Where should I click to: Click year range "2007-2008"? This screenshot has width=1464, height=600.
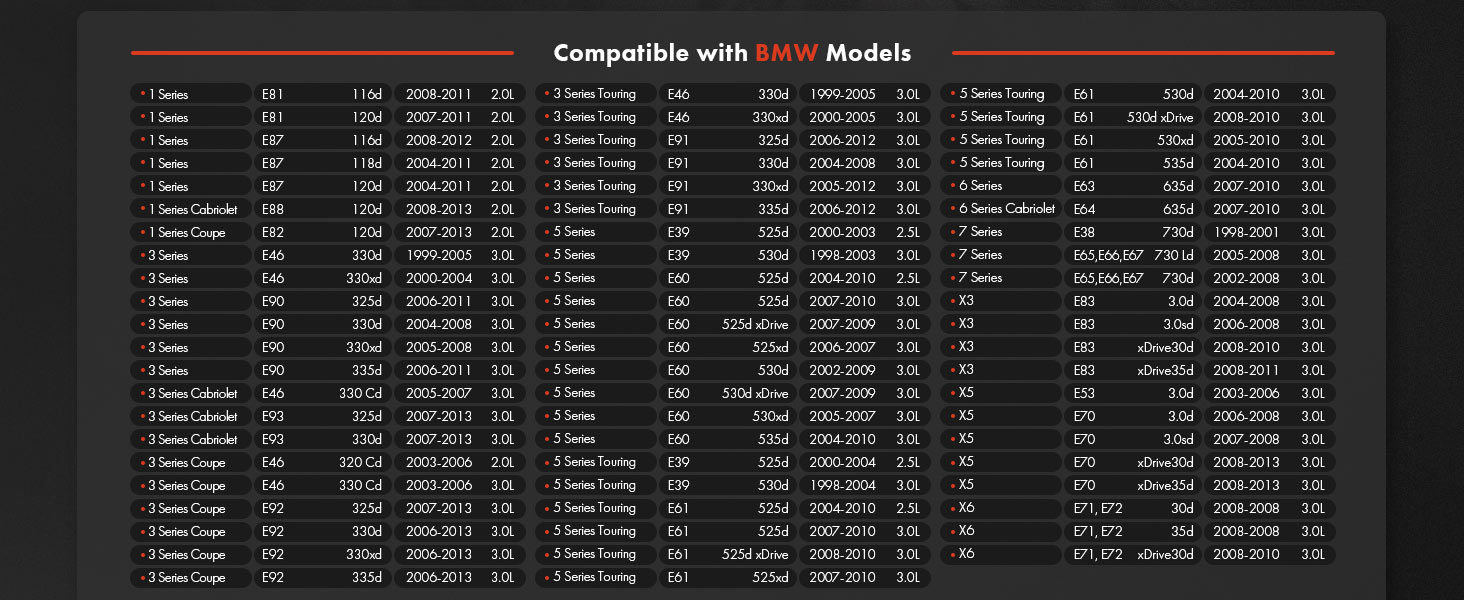(1246, 439)
